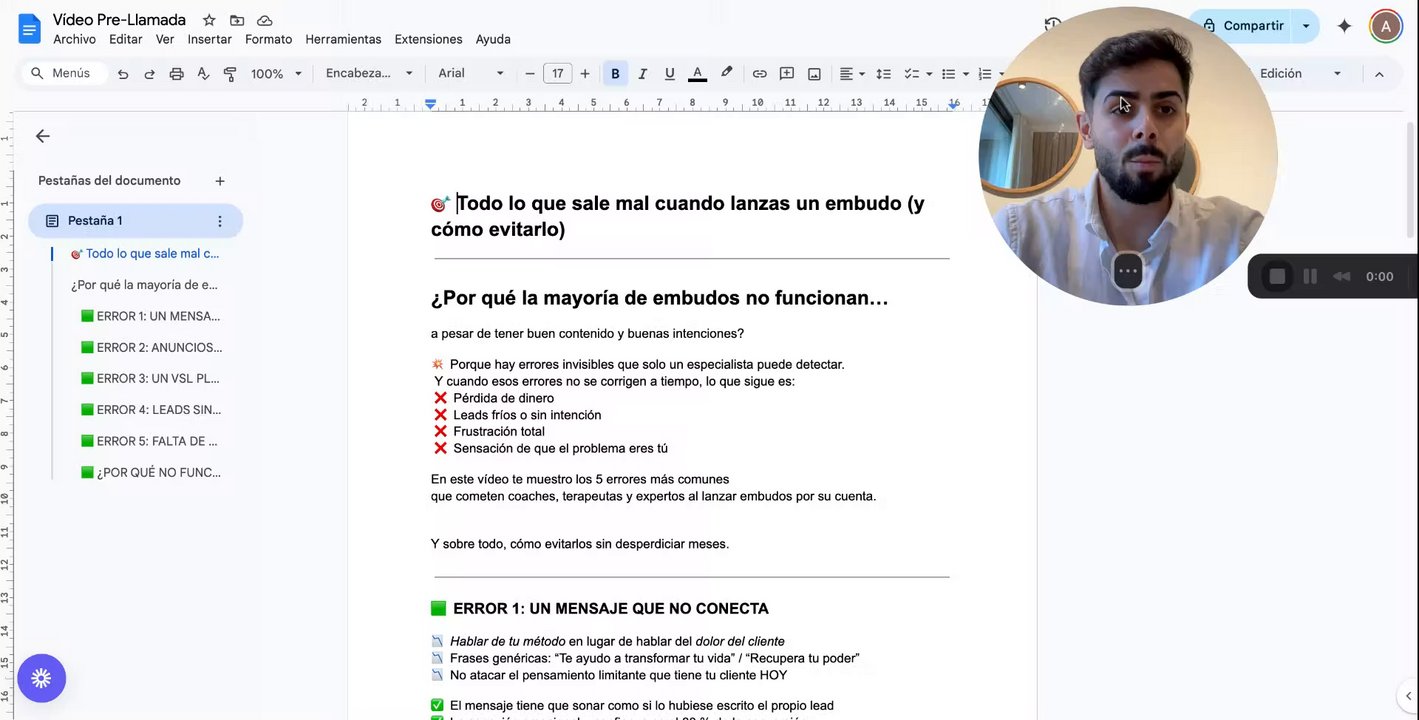This screenshot has height=720, width=1419.
Task: Toggle italic formatting
Action: [x=642, y=74]
